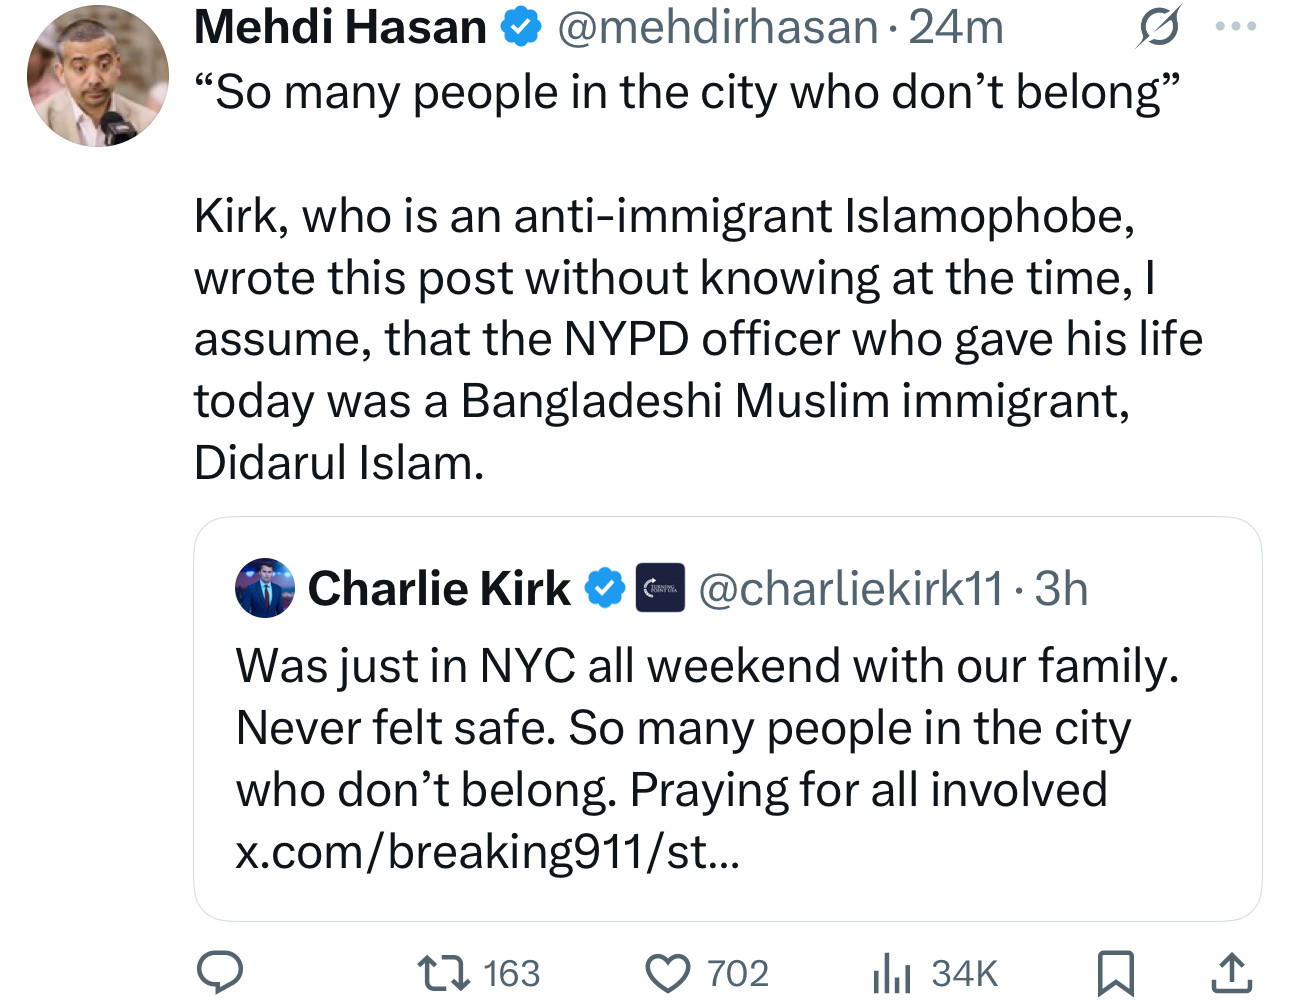Viewport: 1290px width, 1001px height.
Task: Open the Mehdi Hasan display name
Action: coord(341,27)
